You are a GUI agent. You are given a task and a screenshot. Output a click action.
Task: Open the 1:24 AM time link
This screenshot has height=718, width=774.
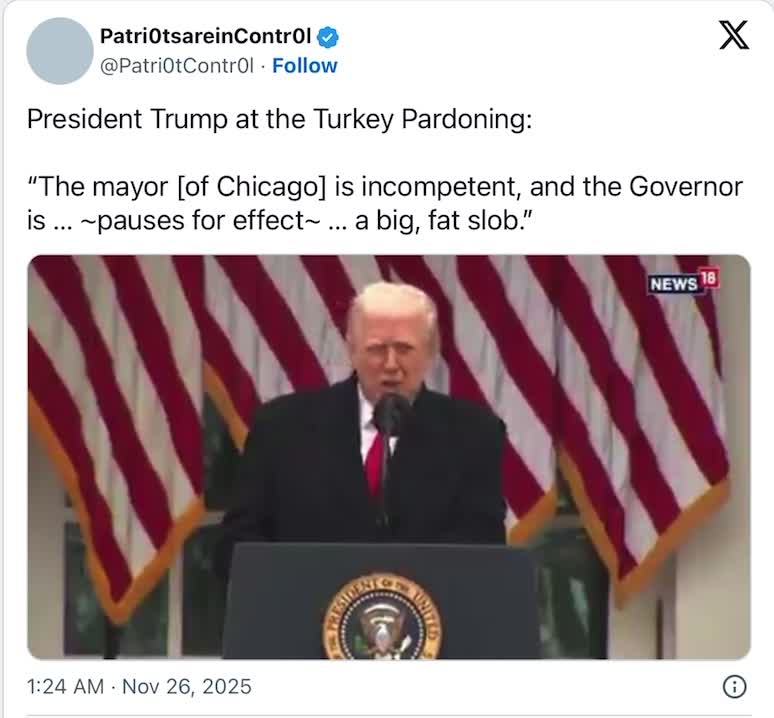(65, 686)
